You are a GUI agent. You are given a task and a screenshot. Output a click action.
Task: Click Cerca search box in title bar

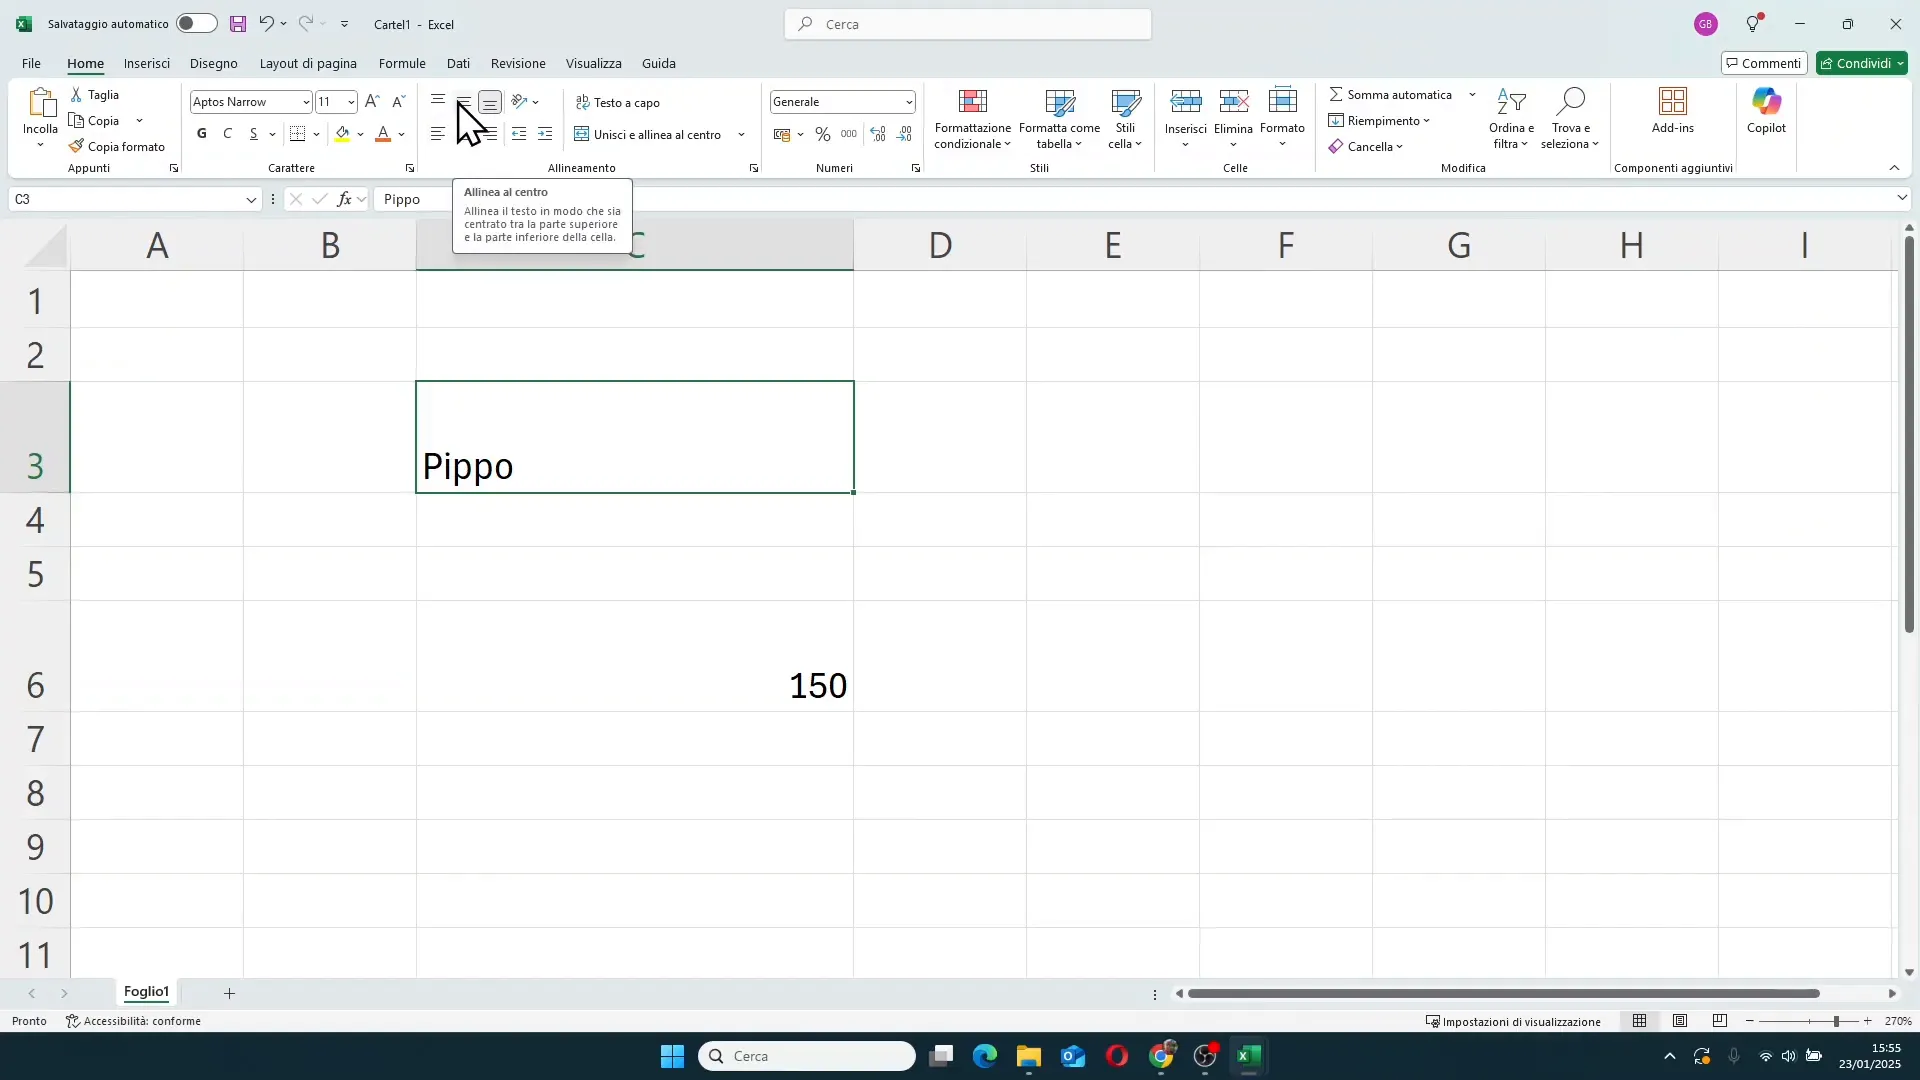tap(968, 24)
